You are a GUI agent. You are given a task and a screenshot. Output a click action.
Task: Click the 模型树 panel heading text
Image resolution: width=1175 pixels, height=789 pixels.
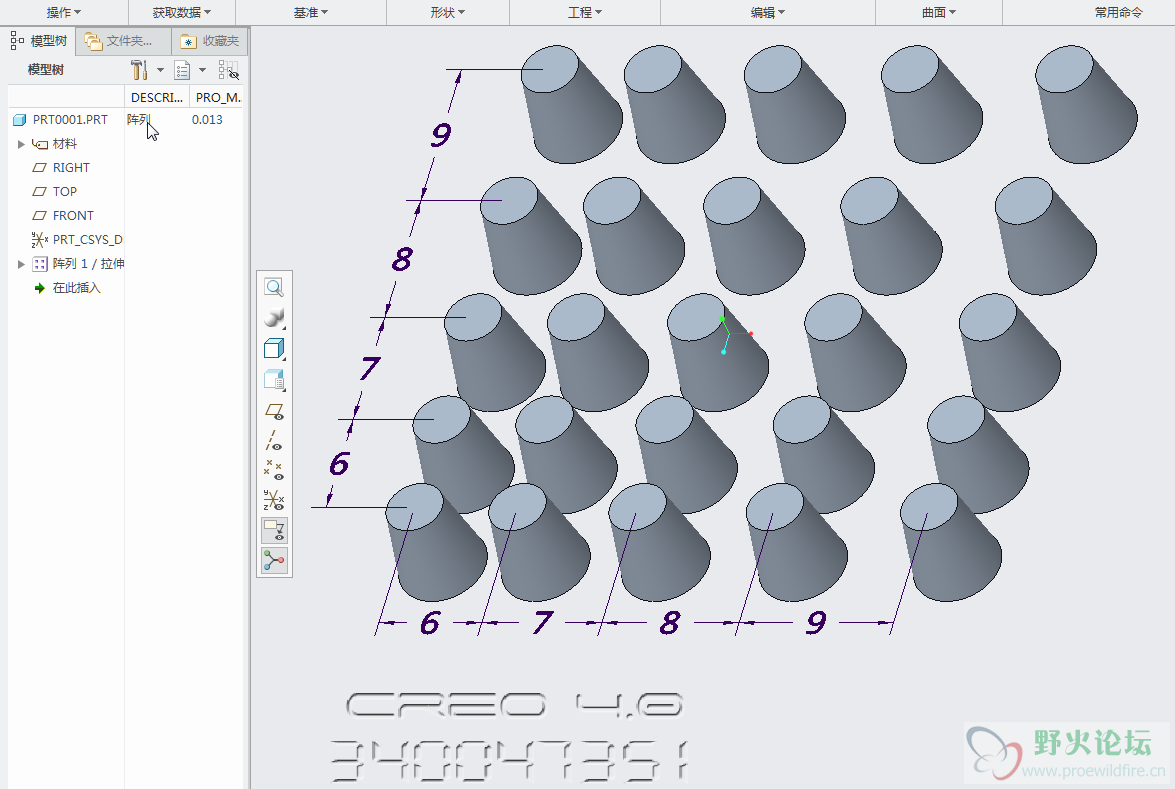(x=46, y=70)
